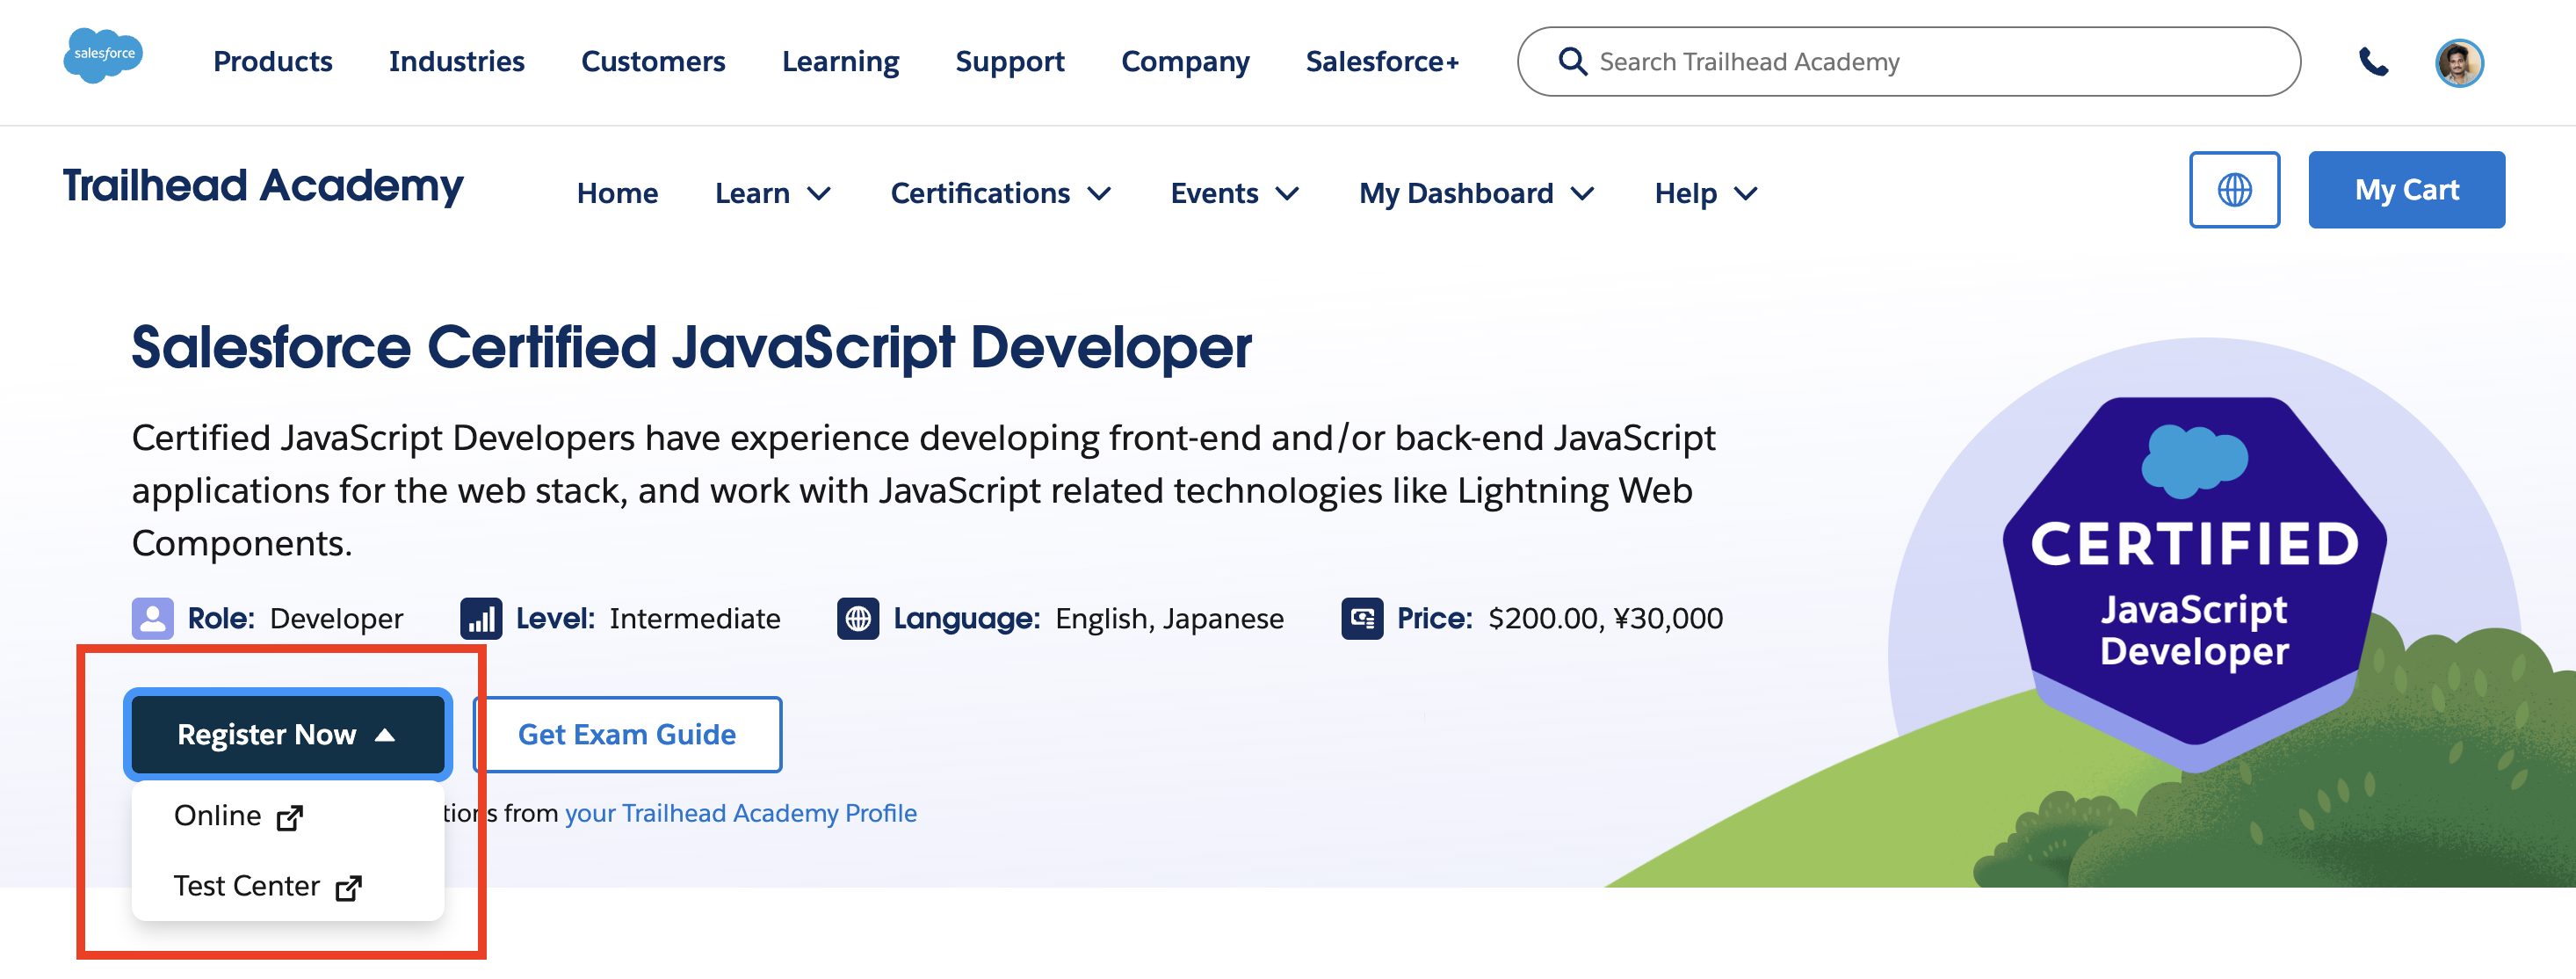Click the Developer role text
Viewport: 2576px width, 979px height.
point(336,619)
